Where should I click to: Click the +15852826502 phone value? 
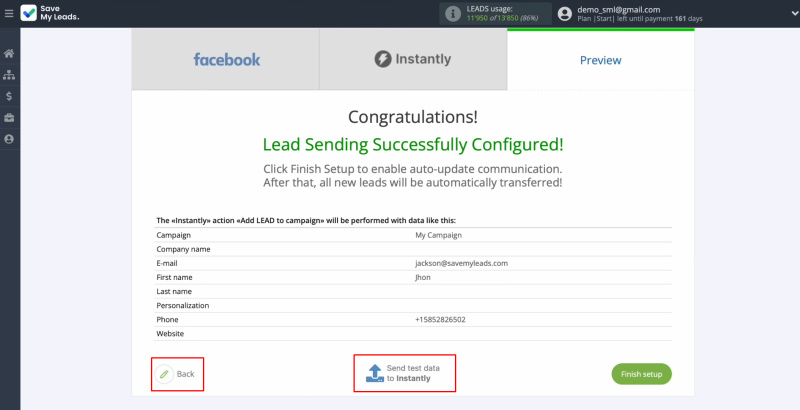tap(440, 319)
